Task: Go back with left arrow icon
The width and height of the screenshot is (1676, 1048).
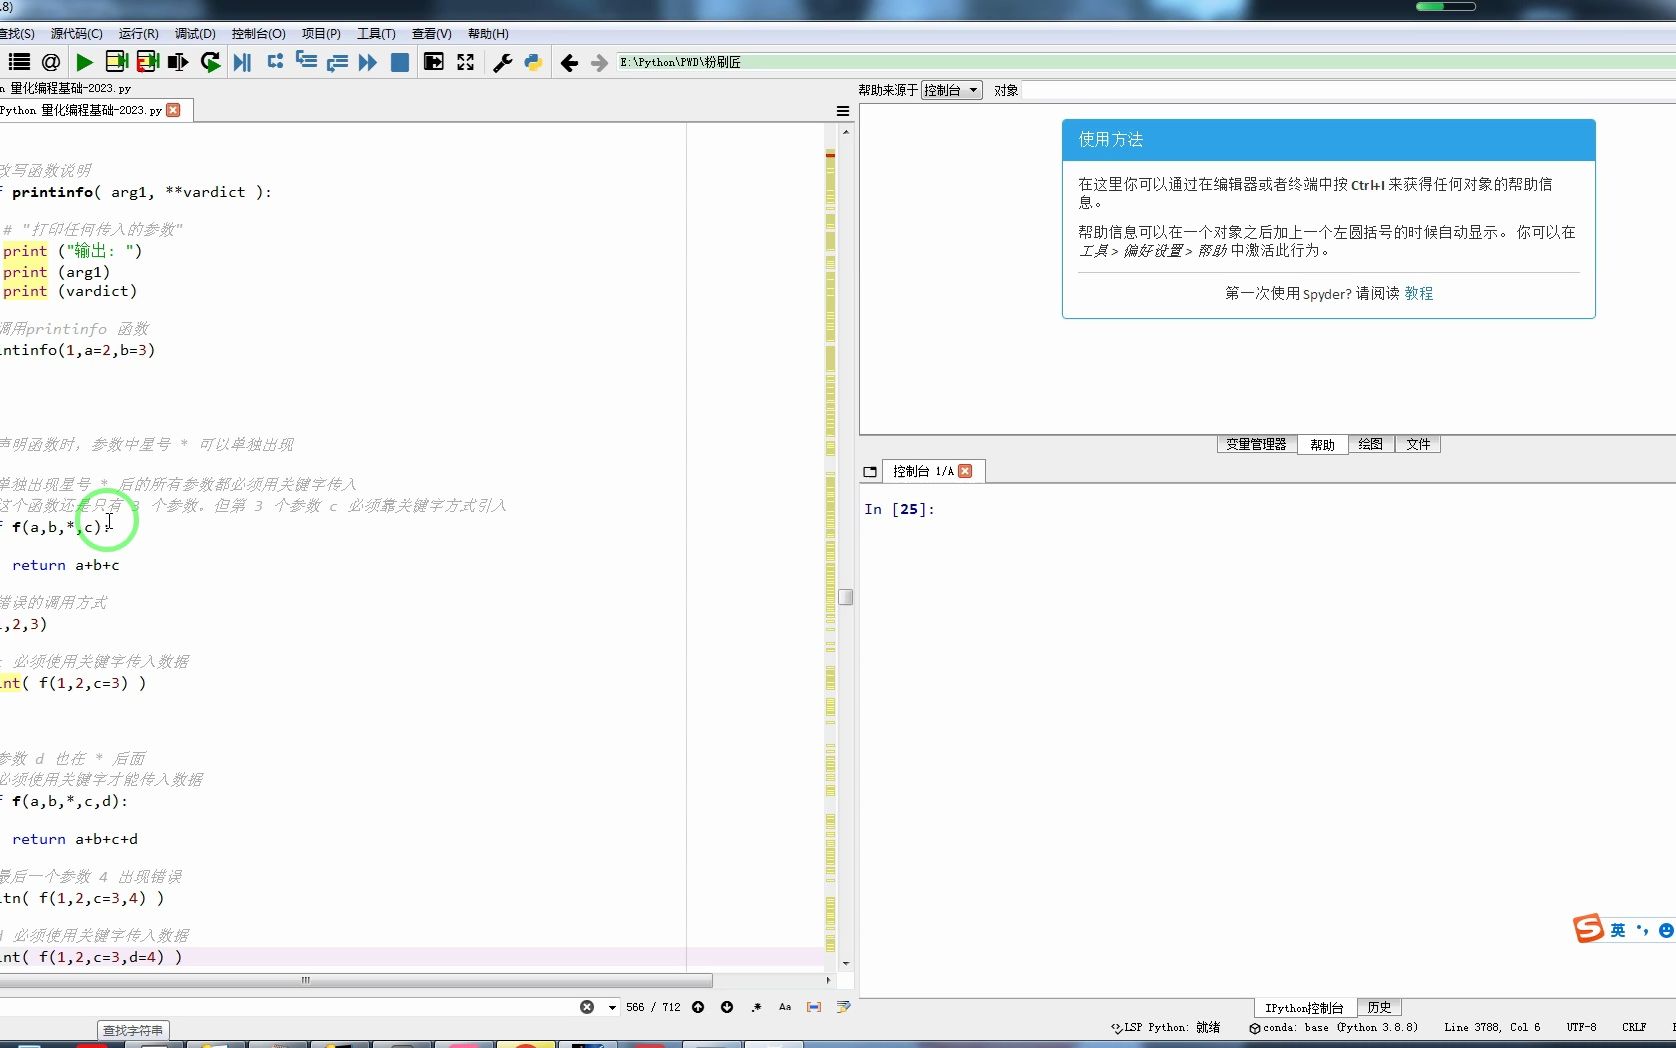Action: point(569,62)
